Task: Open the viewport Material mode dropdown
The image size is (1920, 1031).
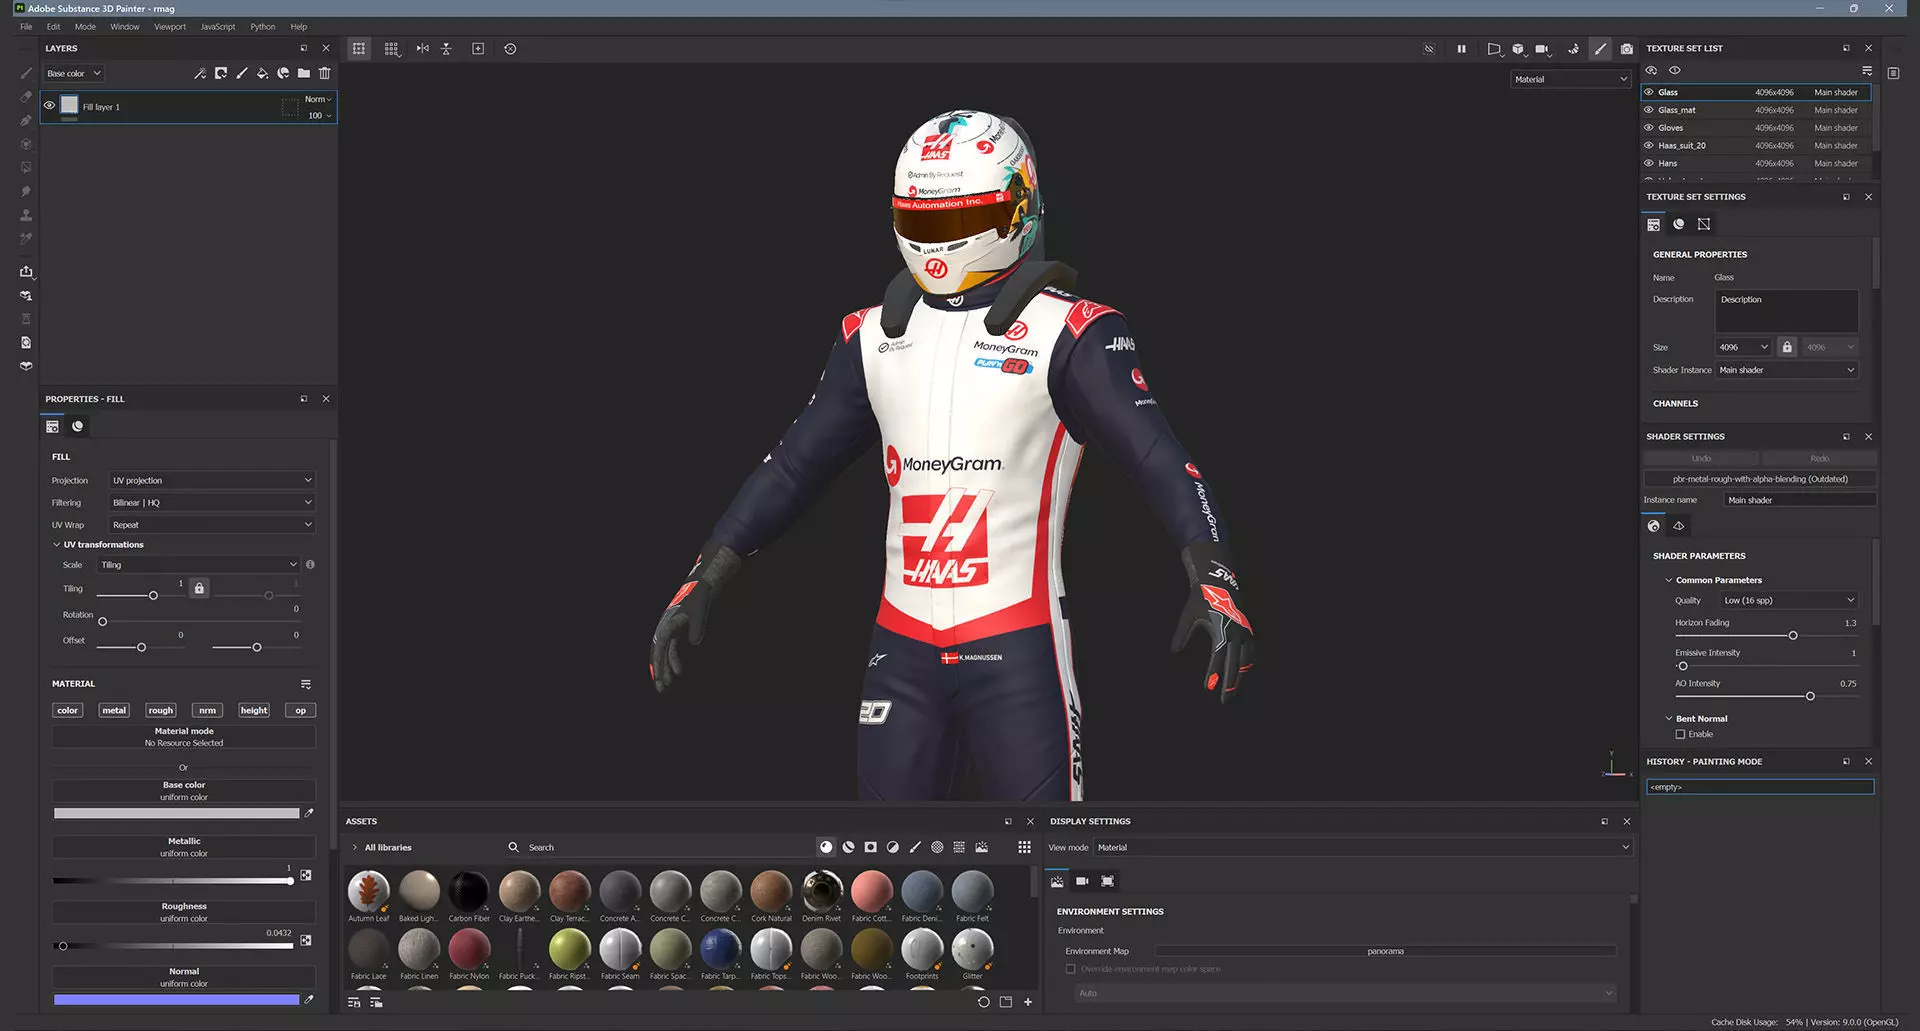Action: [x=1570, y=79]
